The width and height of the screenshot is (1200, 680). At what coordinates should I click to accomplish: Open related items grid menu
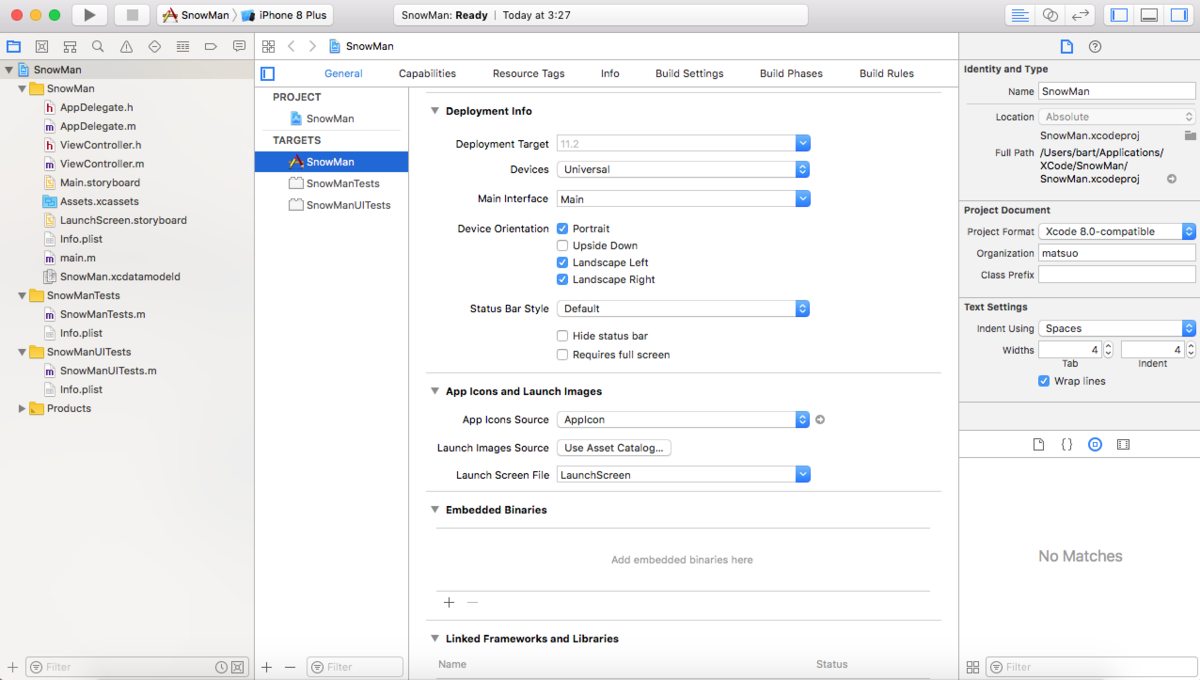point(268,46)
